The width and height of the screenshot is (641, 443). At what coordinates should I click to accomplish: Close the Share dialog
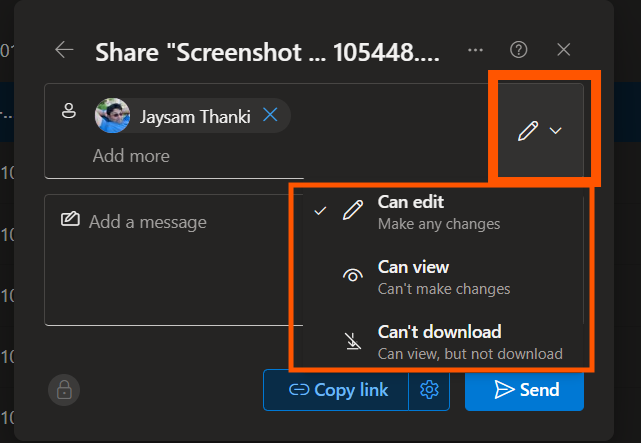pos(563,50)
